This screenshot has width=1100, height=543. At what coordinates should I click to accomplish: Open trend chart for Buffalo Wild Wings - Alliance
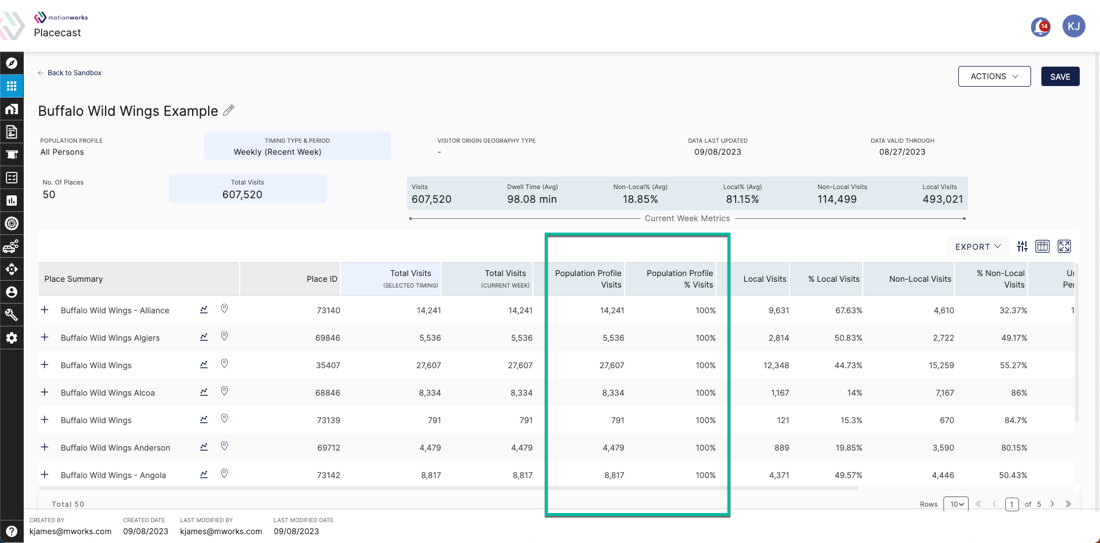(x=204, y=309)
